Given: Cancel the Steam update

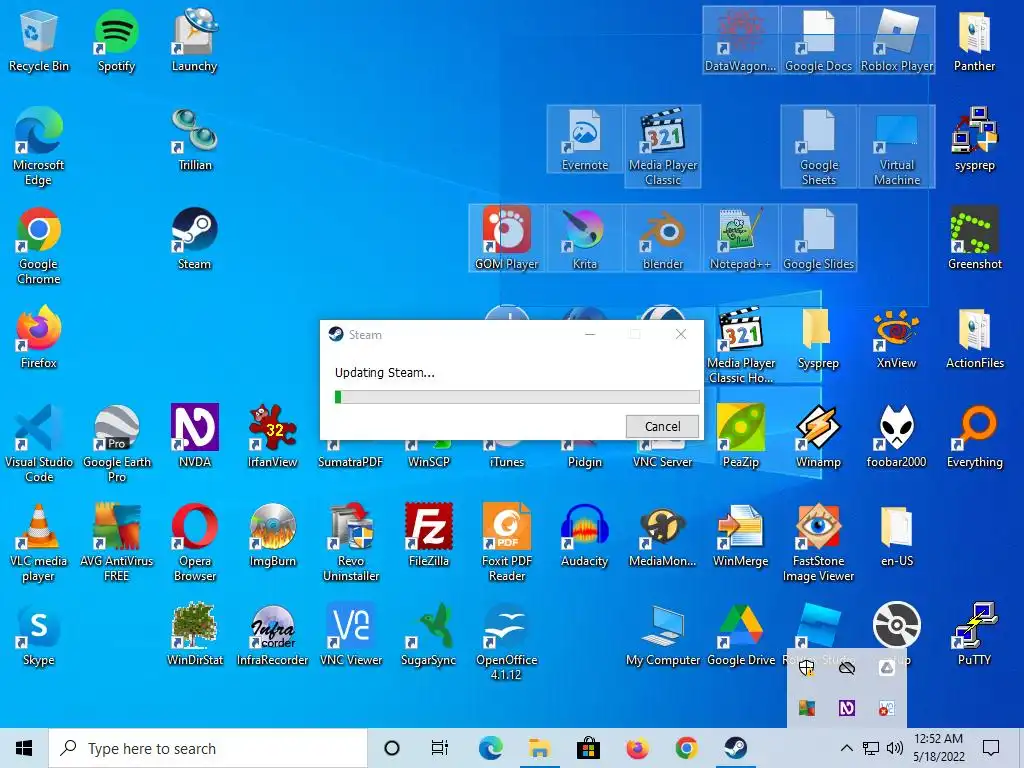Looking at the screenshot, I should 662,426.
